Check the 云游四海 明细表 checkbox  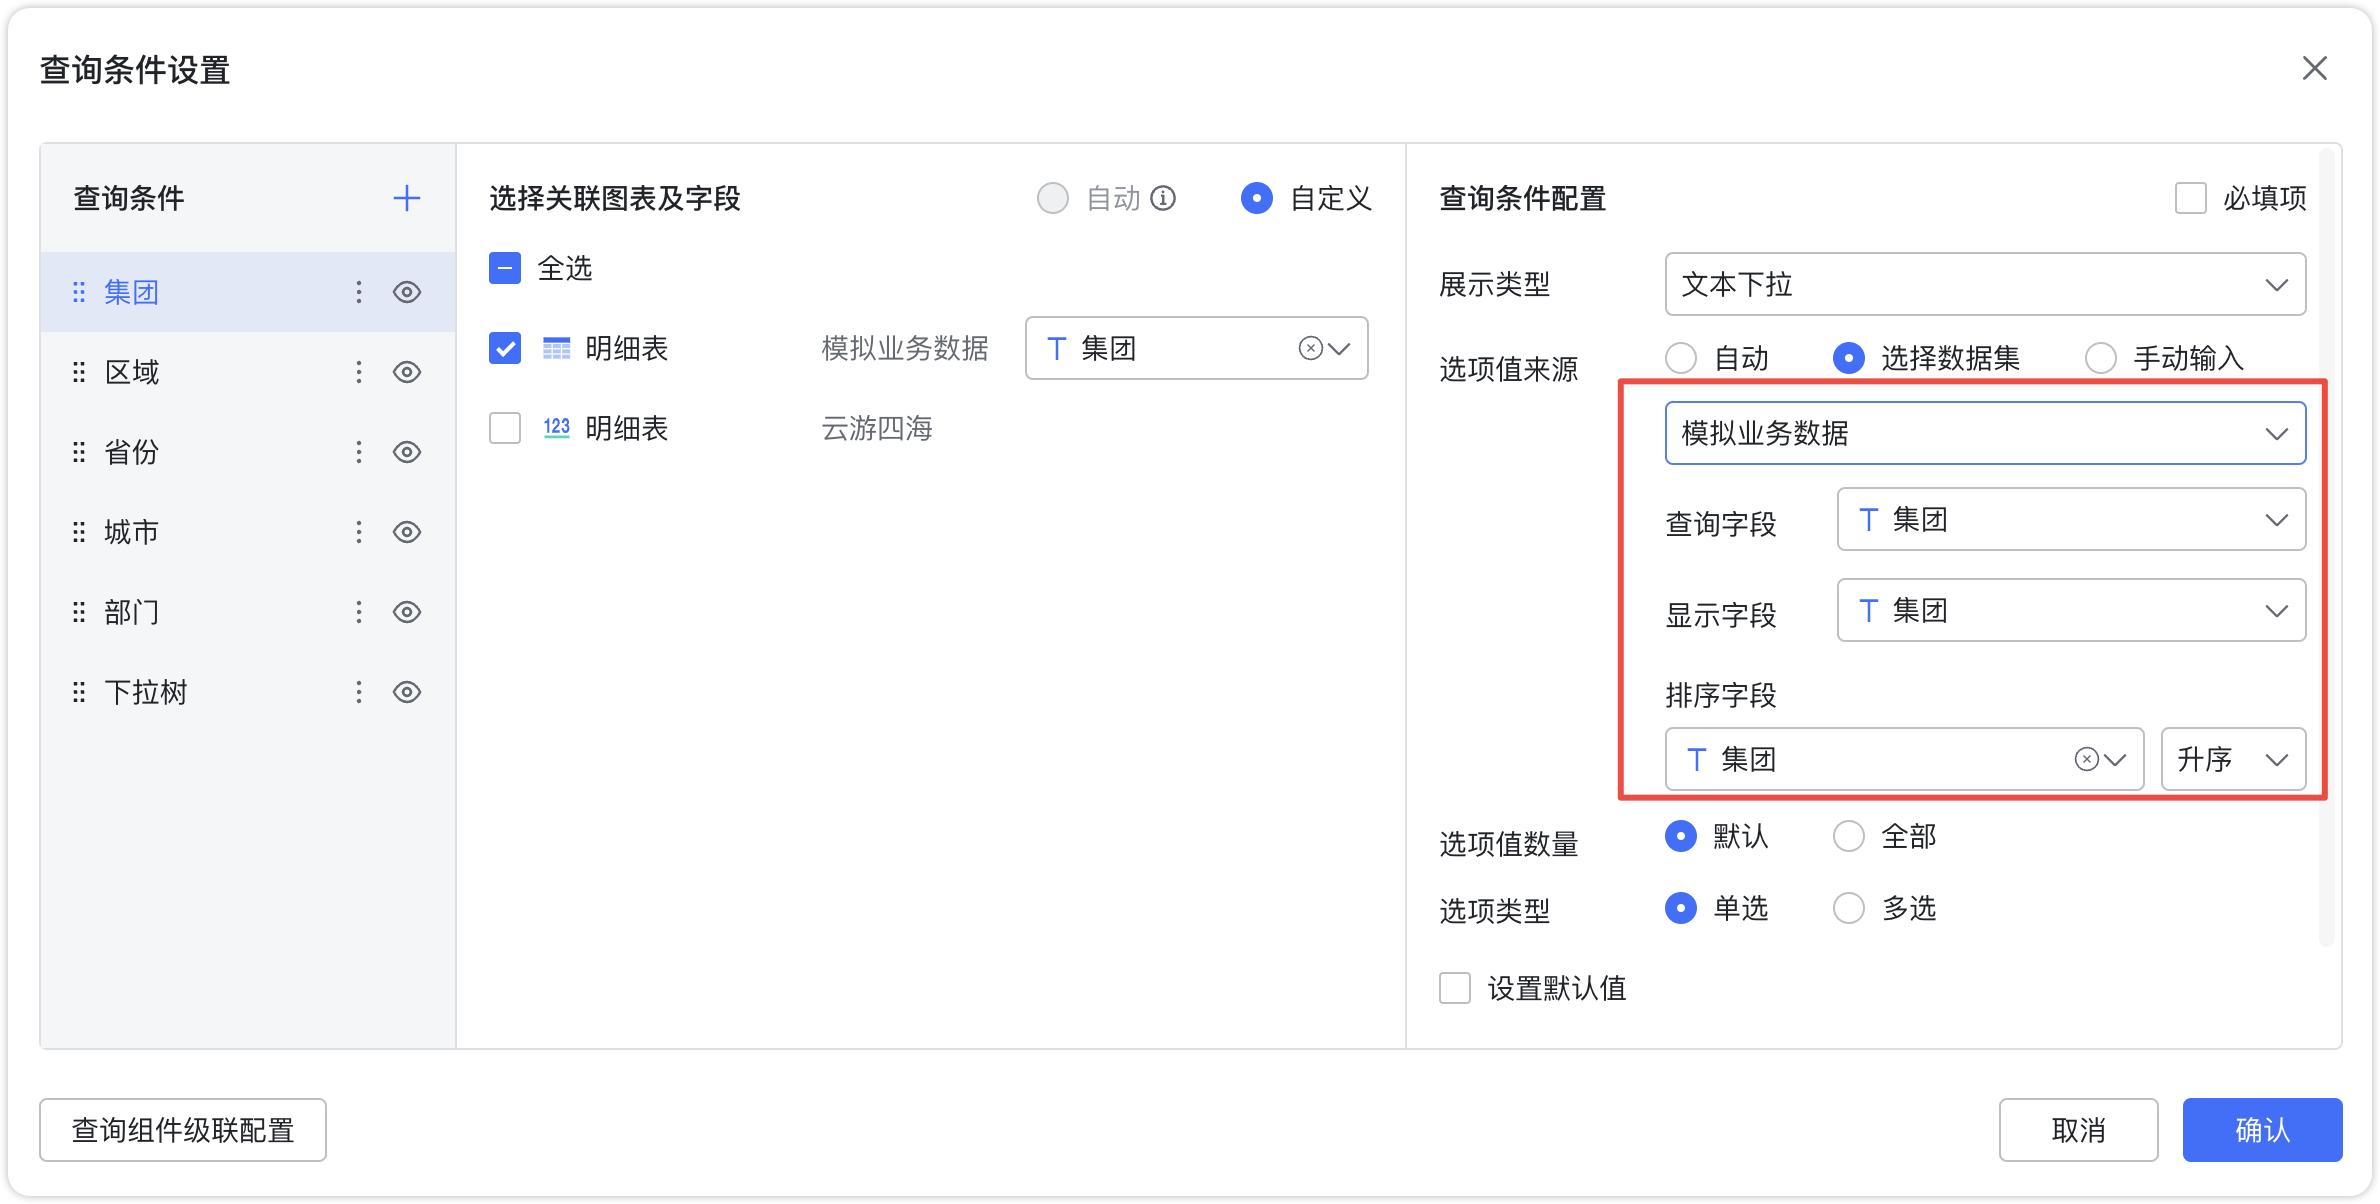click(x=505, y=428)
